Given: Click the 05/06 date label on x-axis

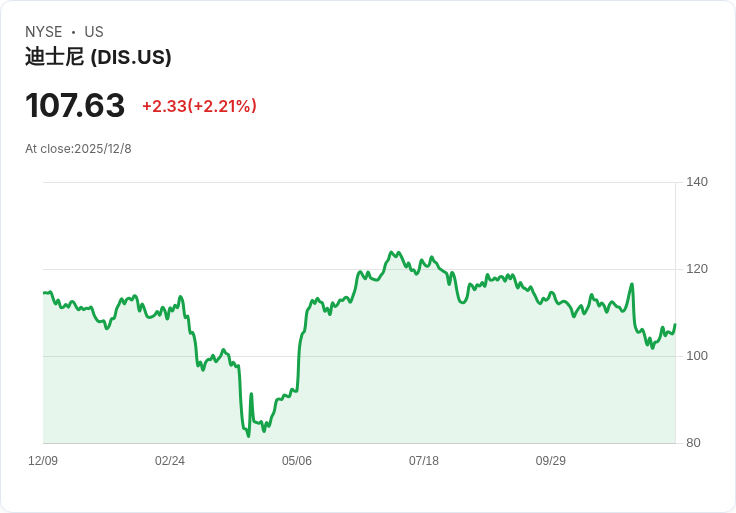Looking at the screenshot, I should (297, 461).
